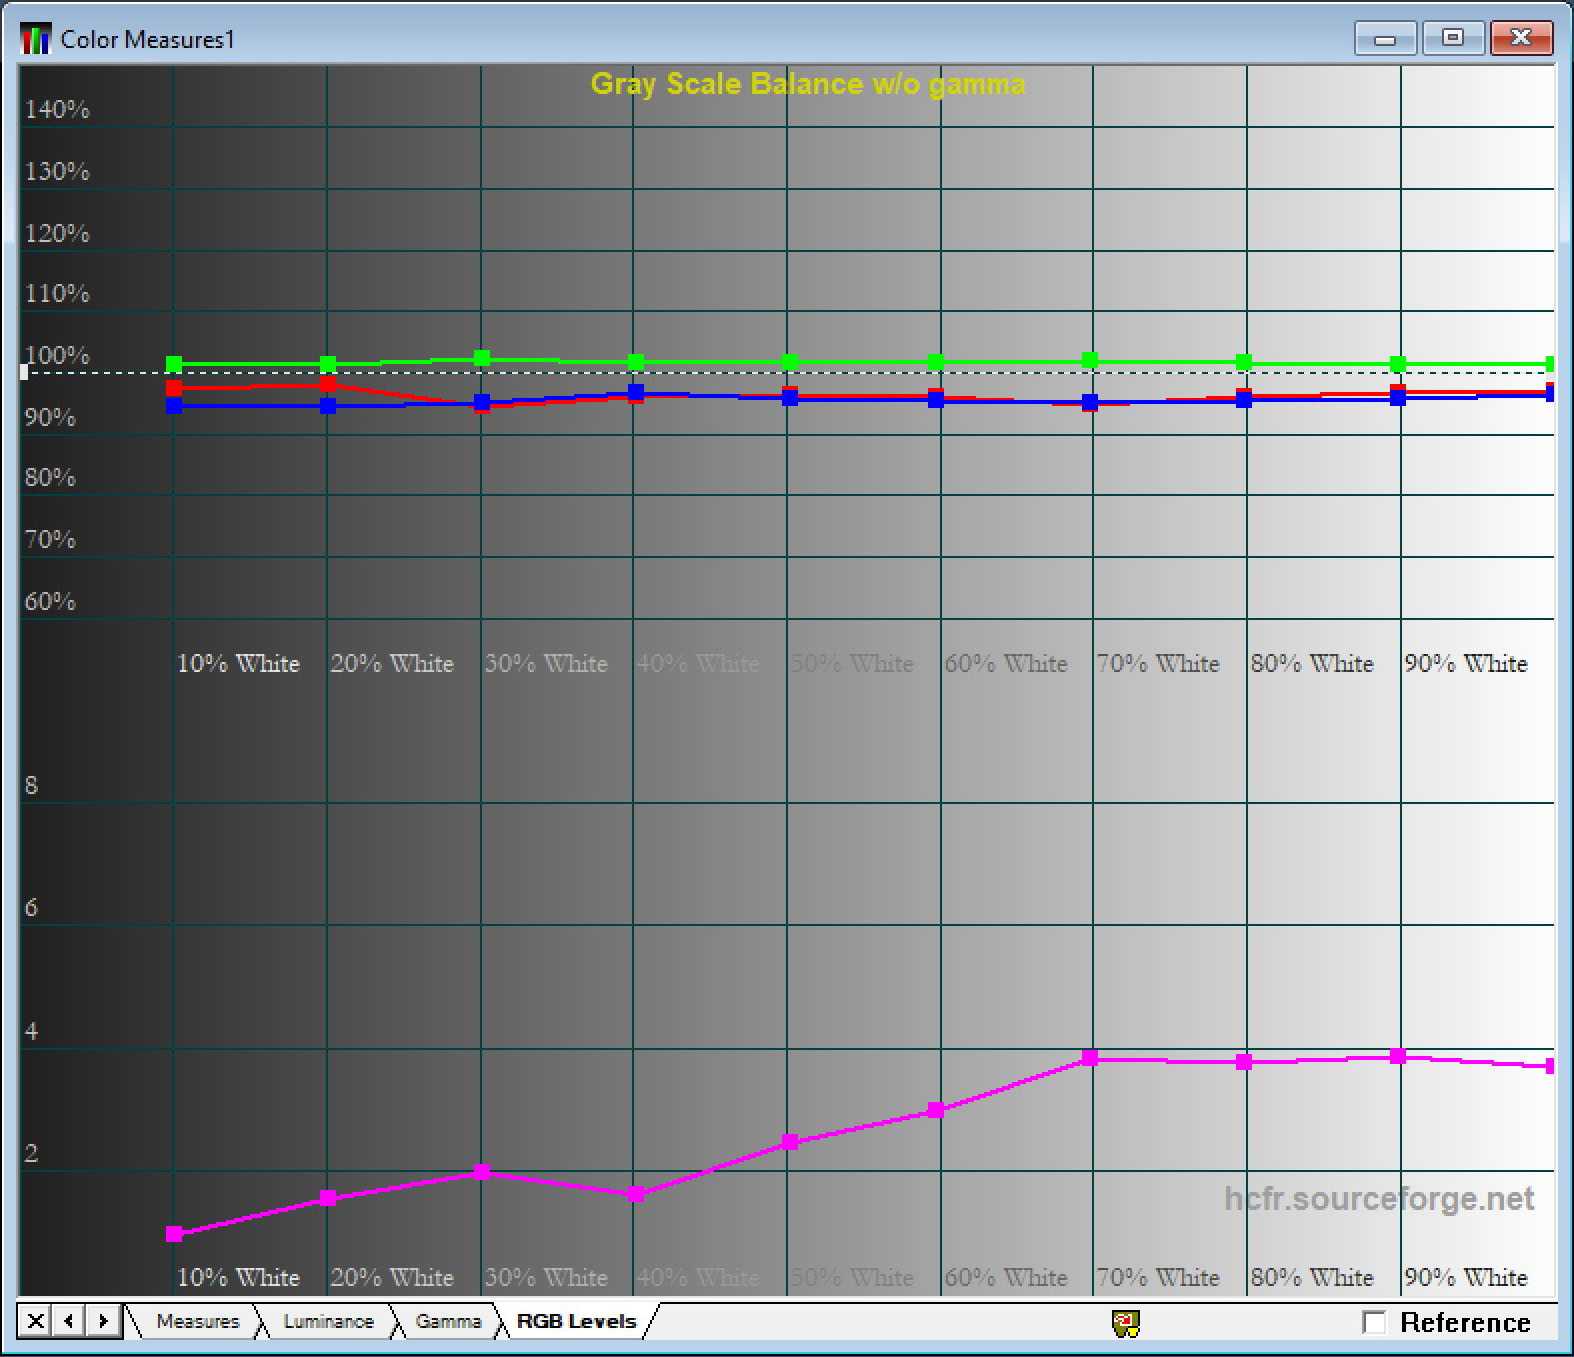Click the green data point at 30% White

482,358
